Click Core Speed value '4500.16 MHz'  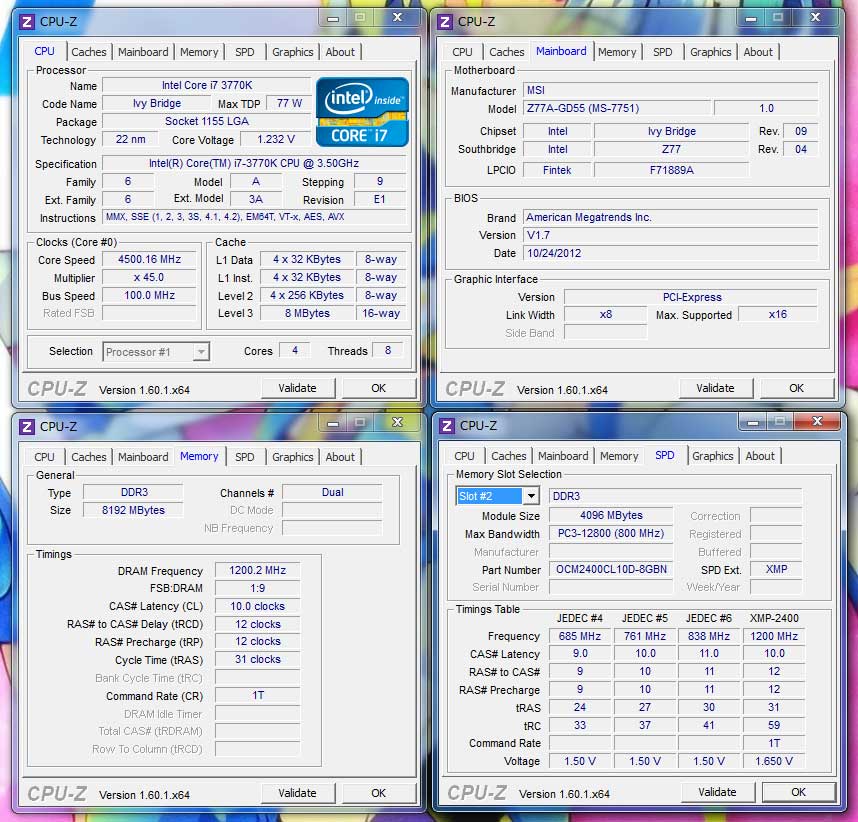point(149,259)
